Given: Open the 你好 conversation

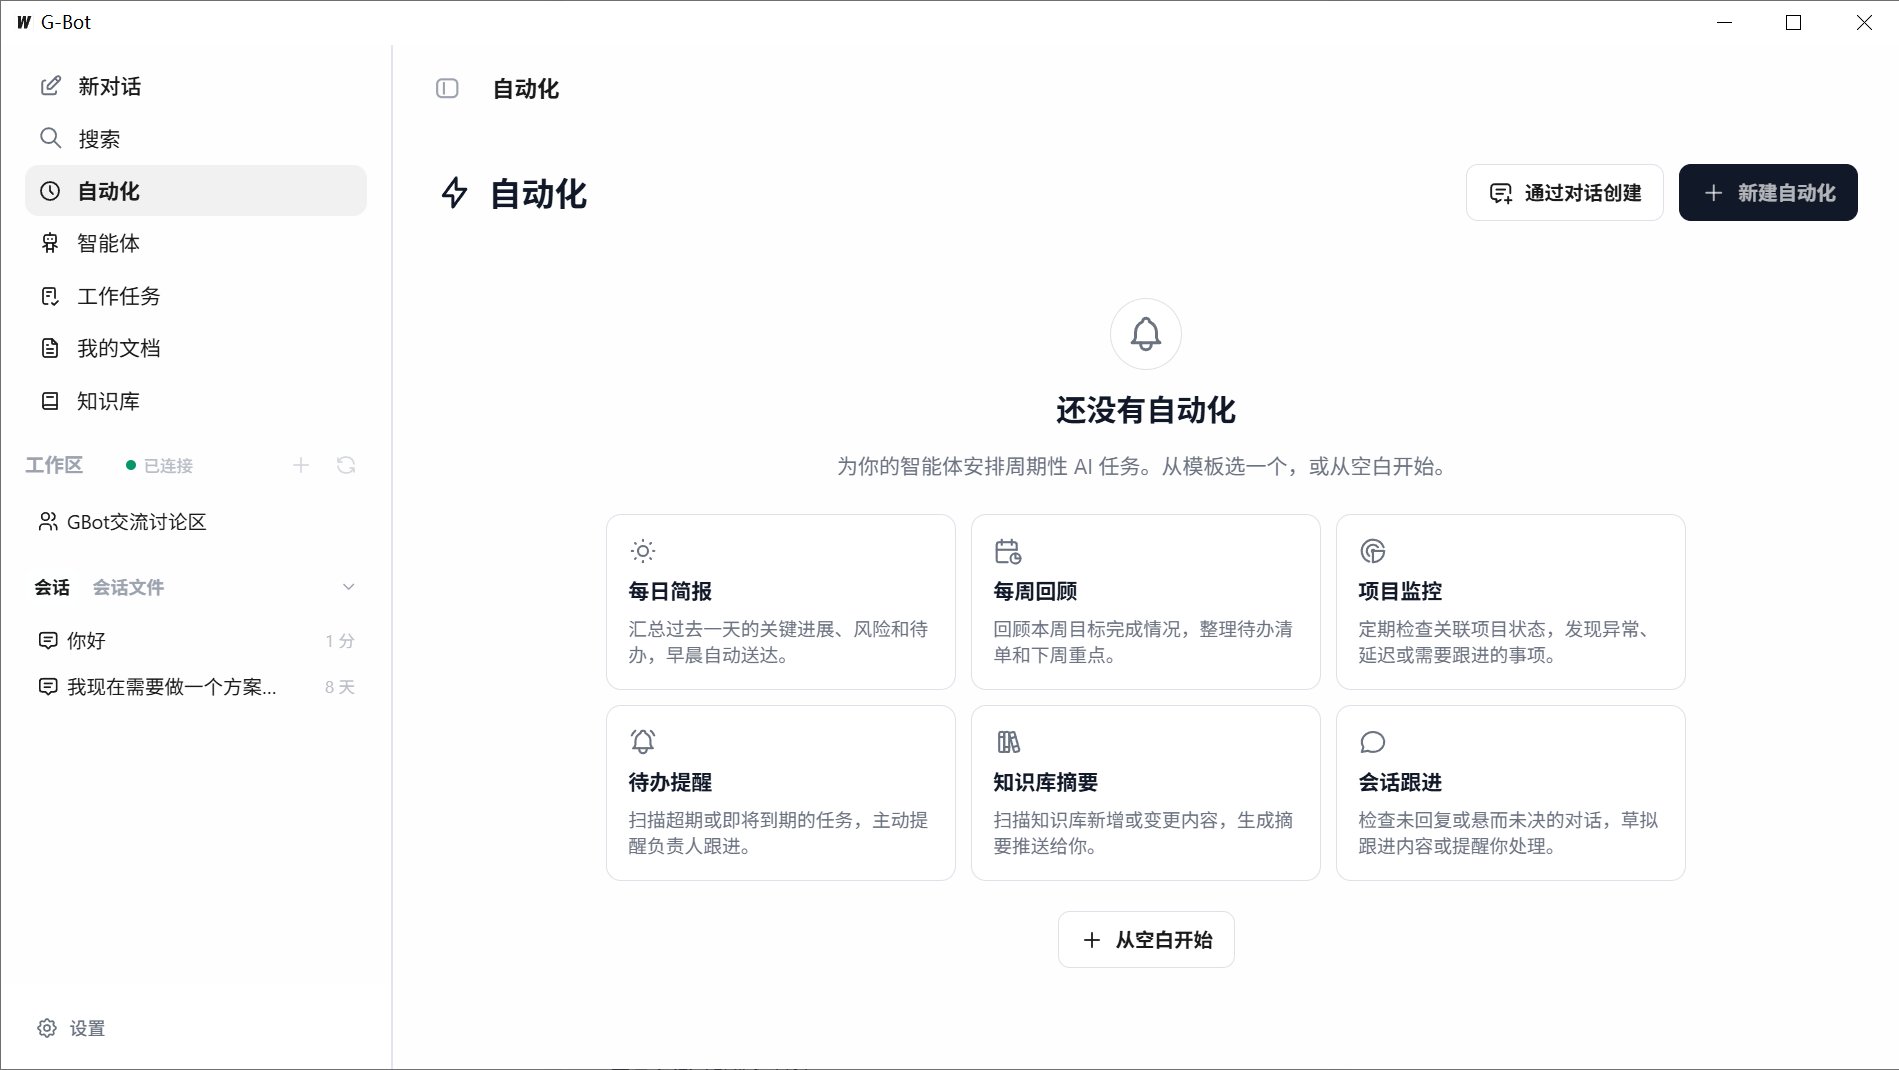Looking at the screenshot, I should pyautogui.click(x=196, y=641).
